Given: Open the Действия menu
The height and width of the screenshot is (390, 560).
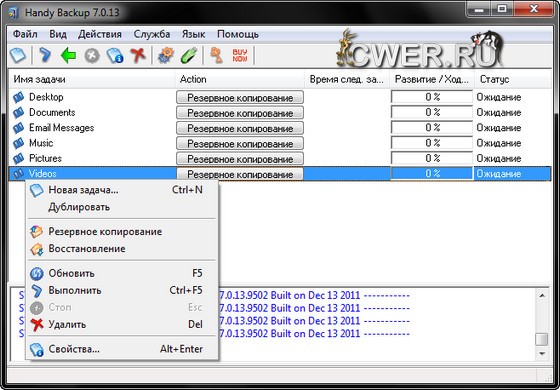Looking at the screenshot, I should coord(100,34).
